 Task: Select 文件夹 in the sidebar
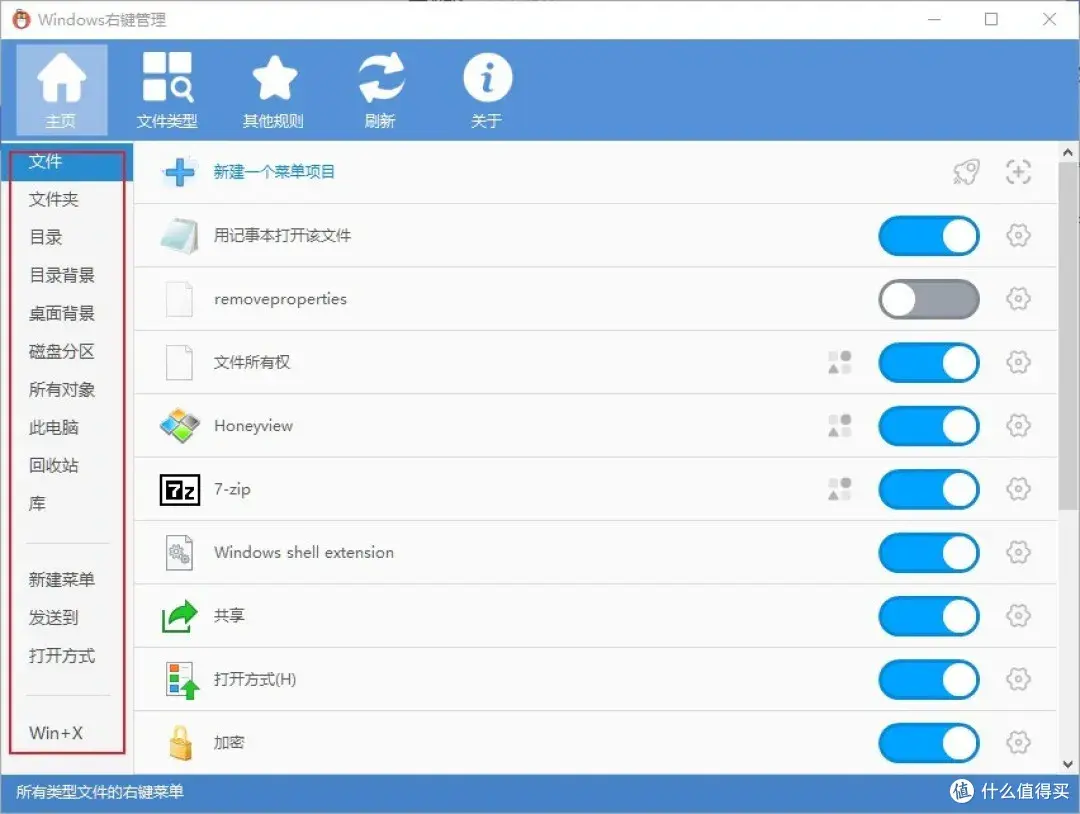click(x=54, y=200)
